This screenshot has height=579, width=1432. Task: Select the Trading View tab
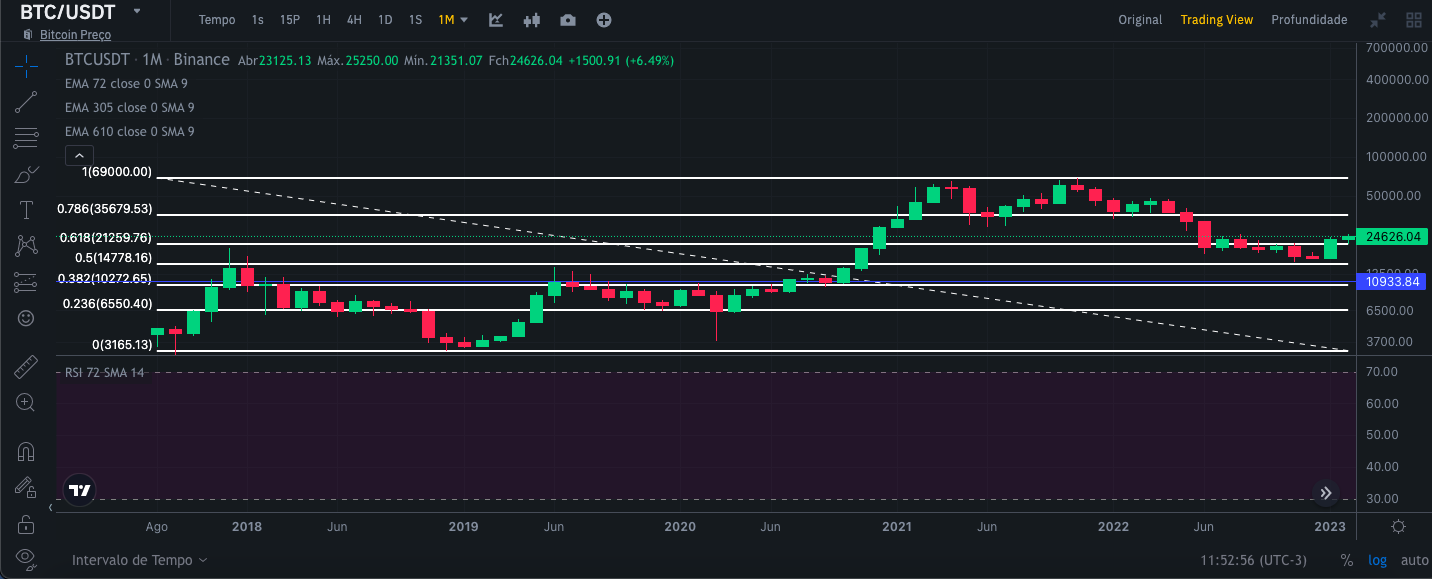[x=1217, y=20]
